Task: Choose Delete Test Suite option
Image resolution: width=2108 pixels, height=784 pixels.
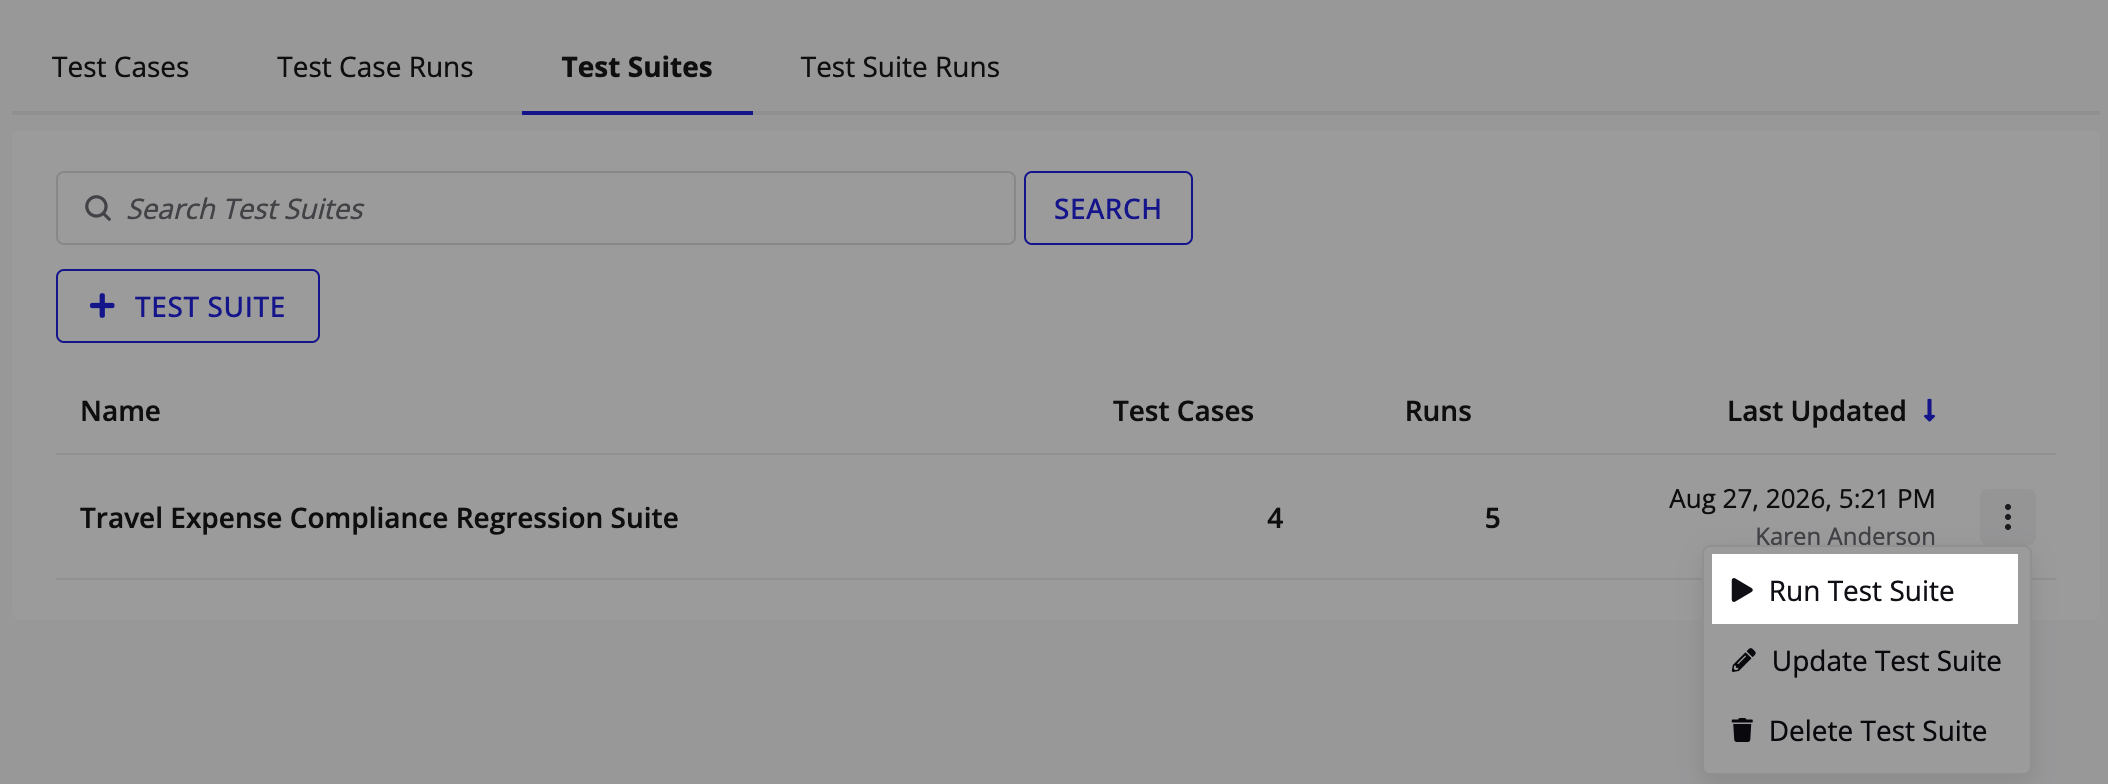Action: click(x=1866, y=730)
